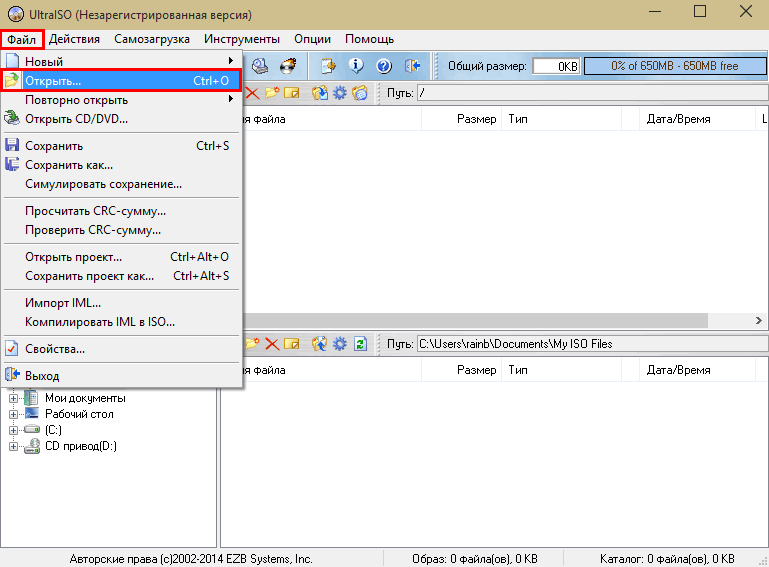Sort lower pane by Размер column
This screenshot has height=567, width=769.
pyautogui.click(x=461, y=370)
